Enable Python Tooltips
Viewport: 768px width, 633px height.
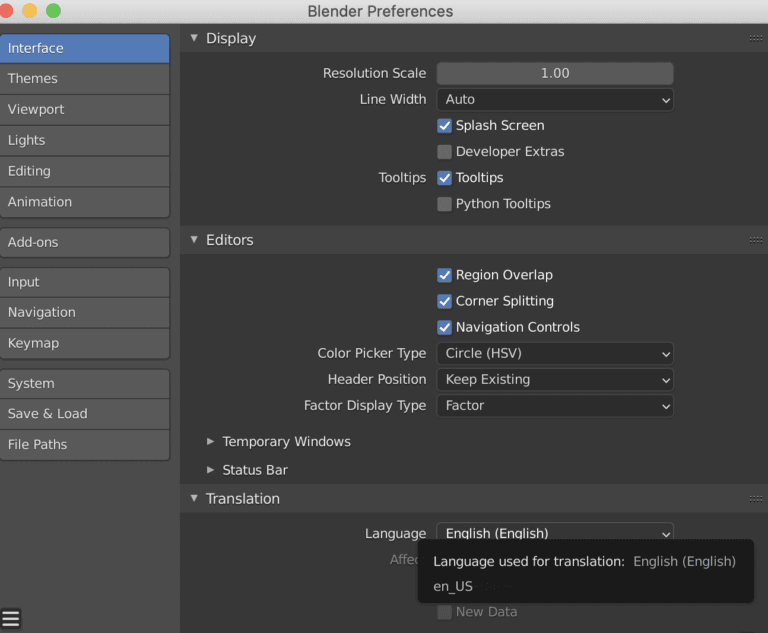(444, 204)
